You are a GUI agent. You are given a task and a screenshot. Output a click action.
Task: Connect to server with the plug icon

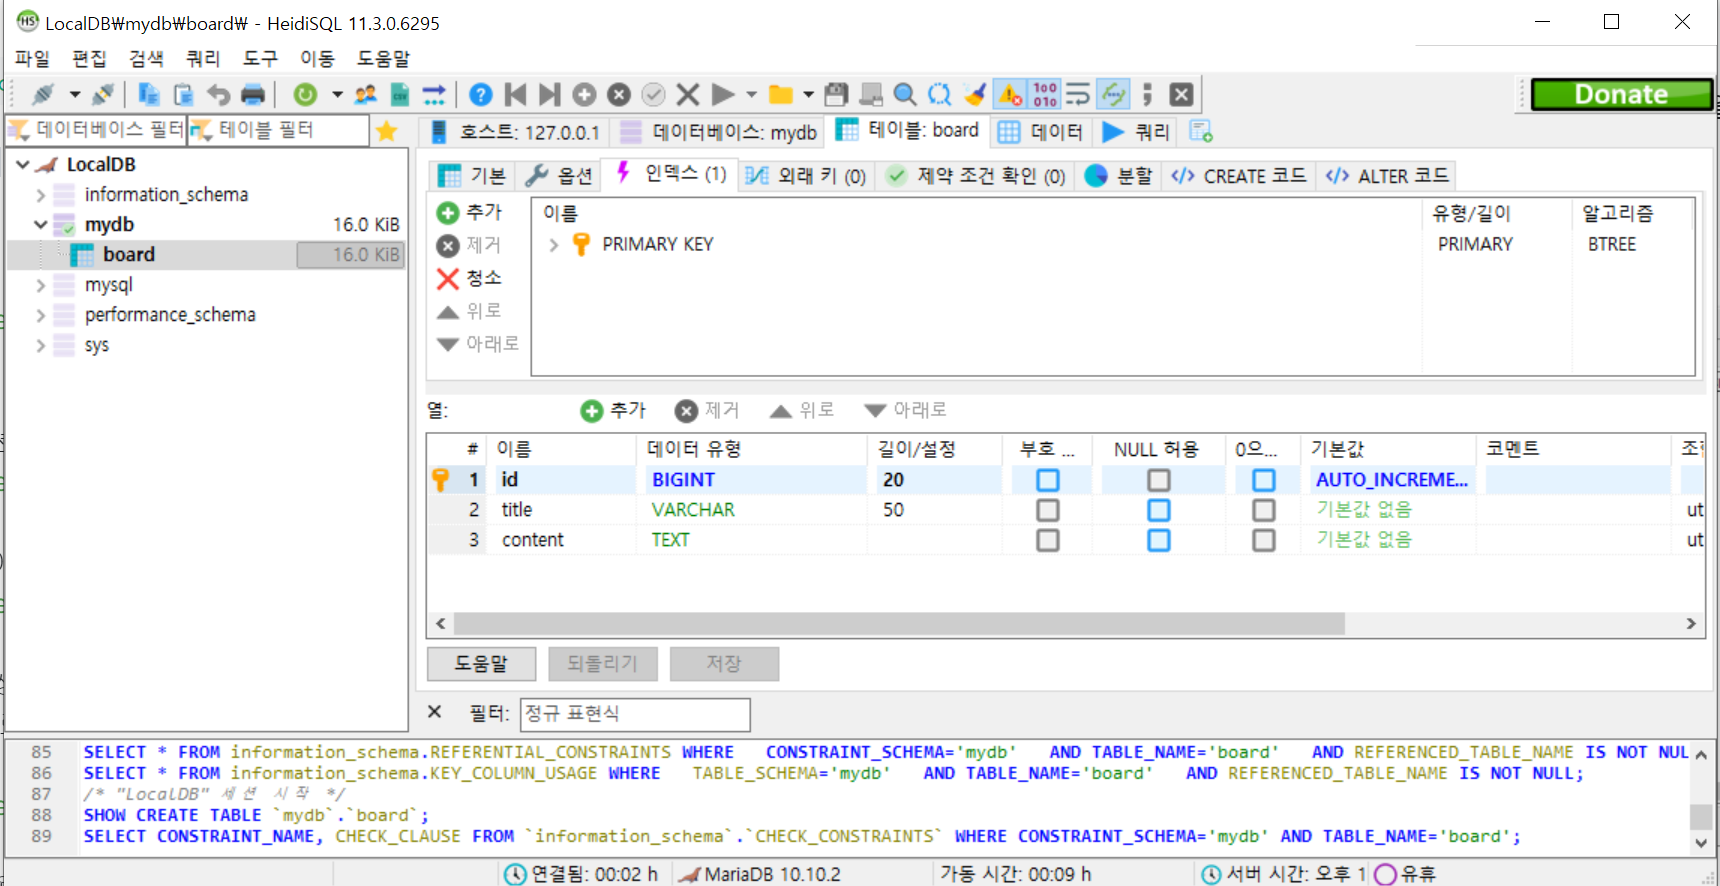click(42, 94)
